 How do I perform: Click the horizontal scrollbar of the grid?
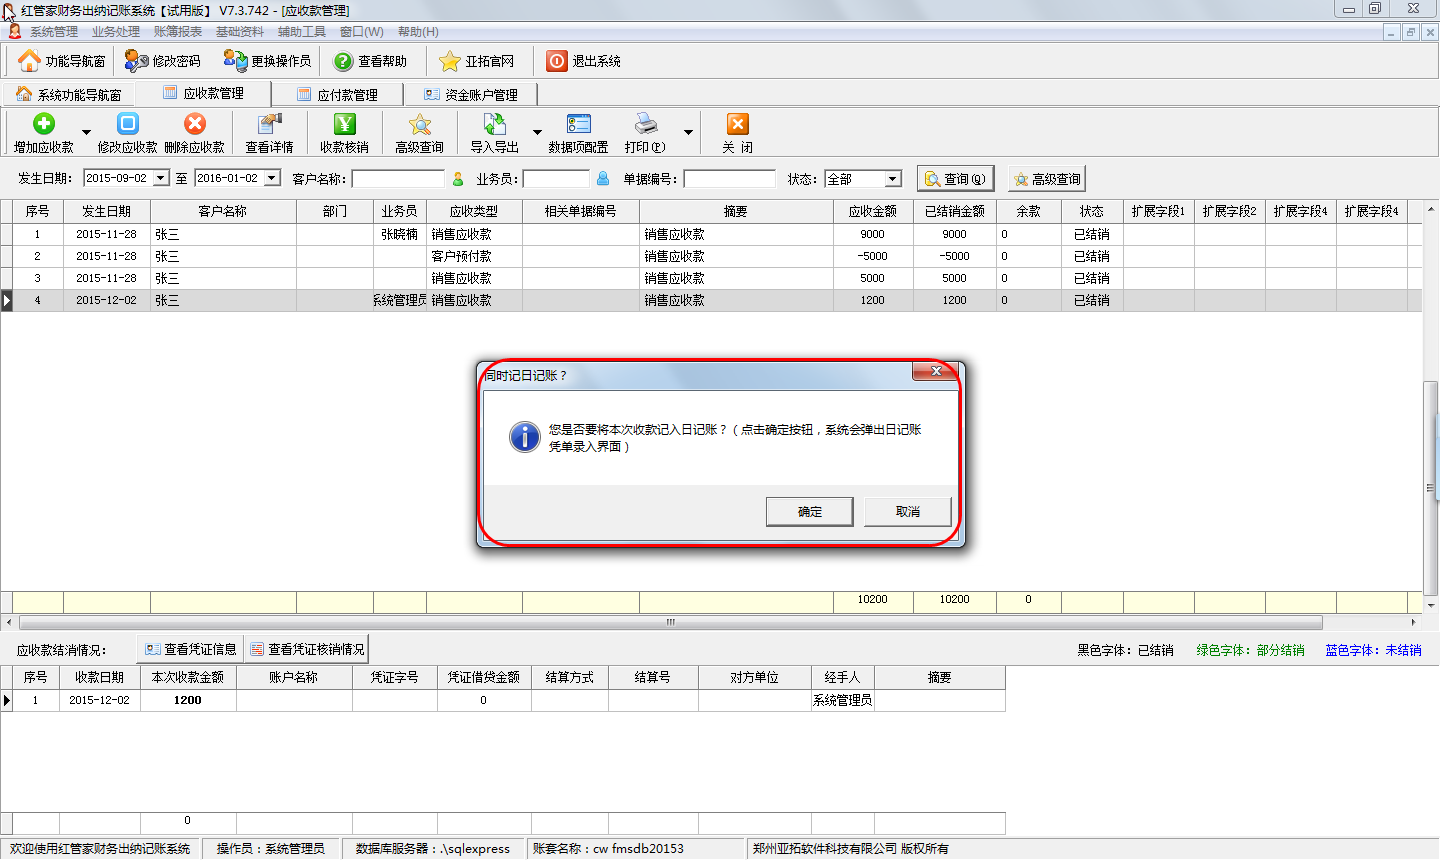coord(670,622)
